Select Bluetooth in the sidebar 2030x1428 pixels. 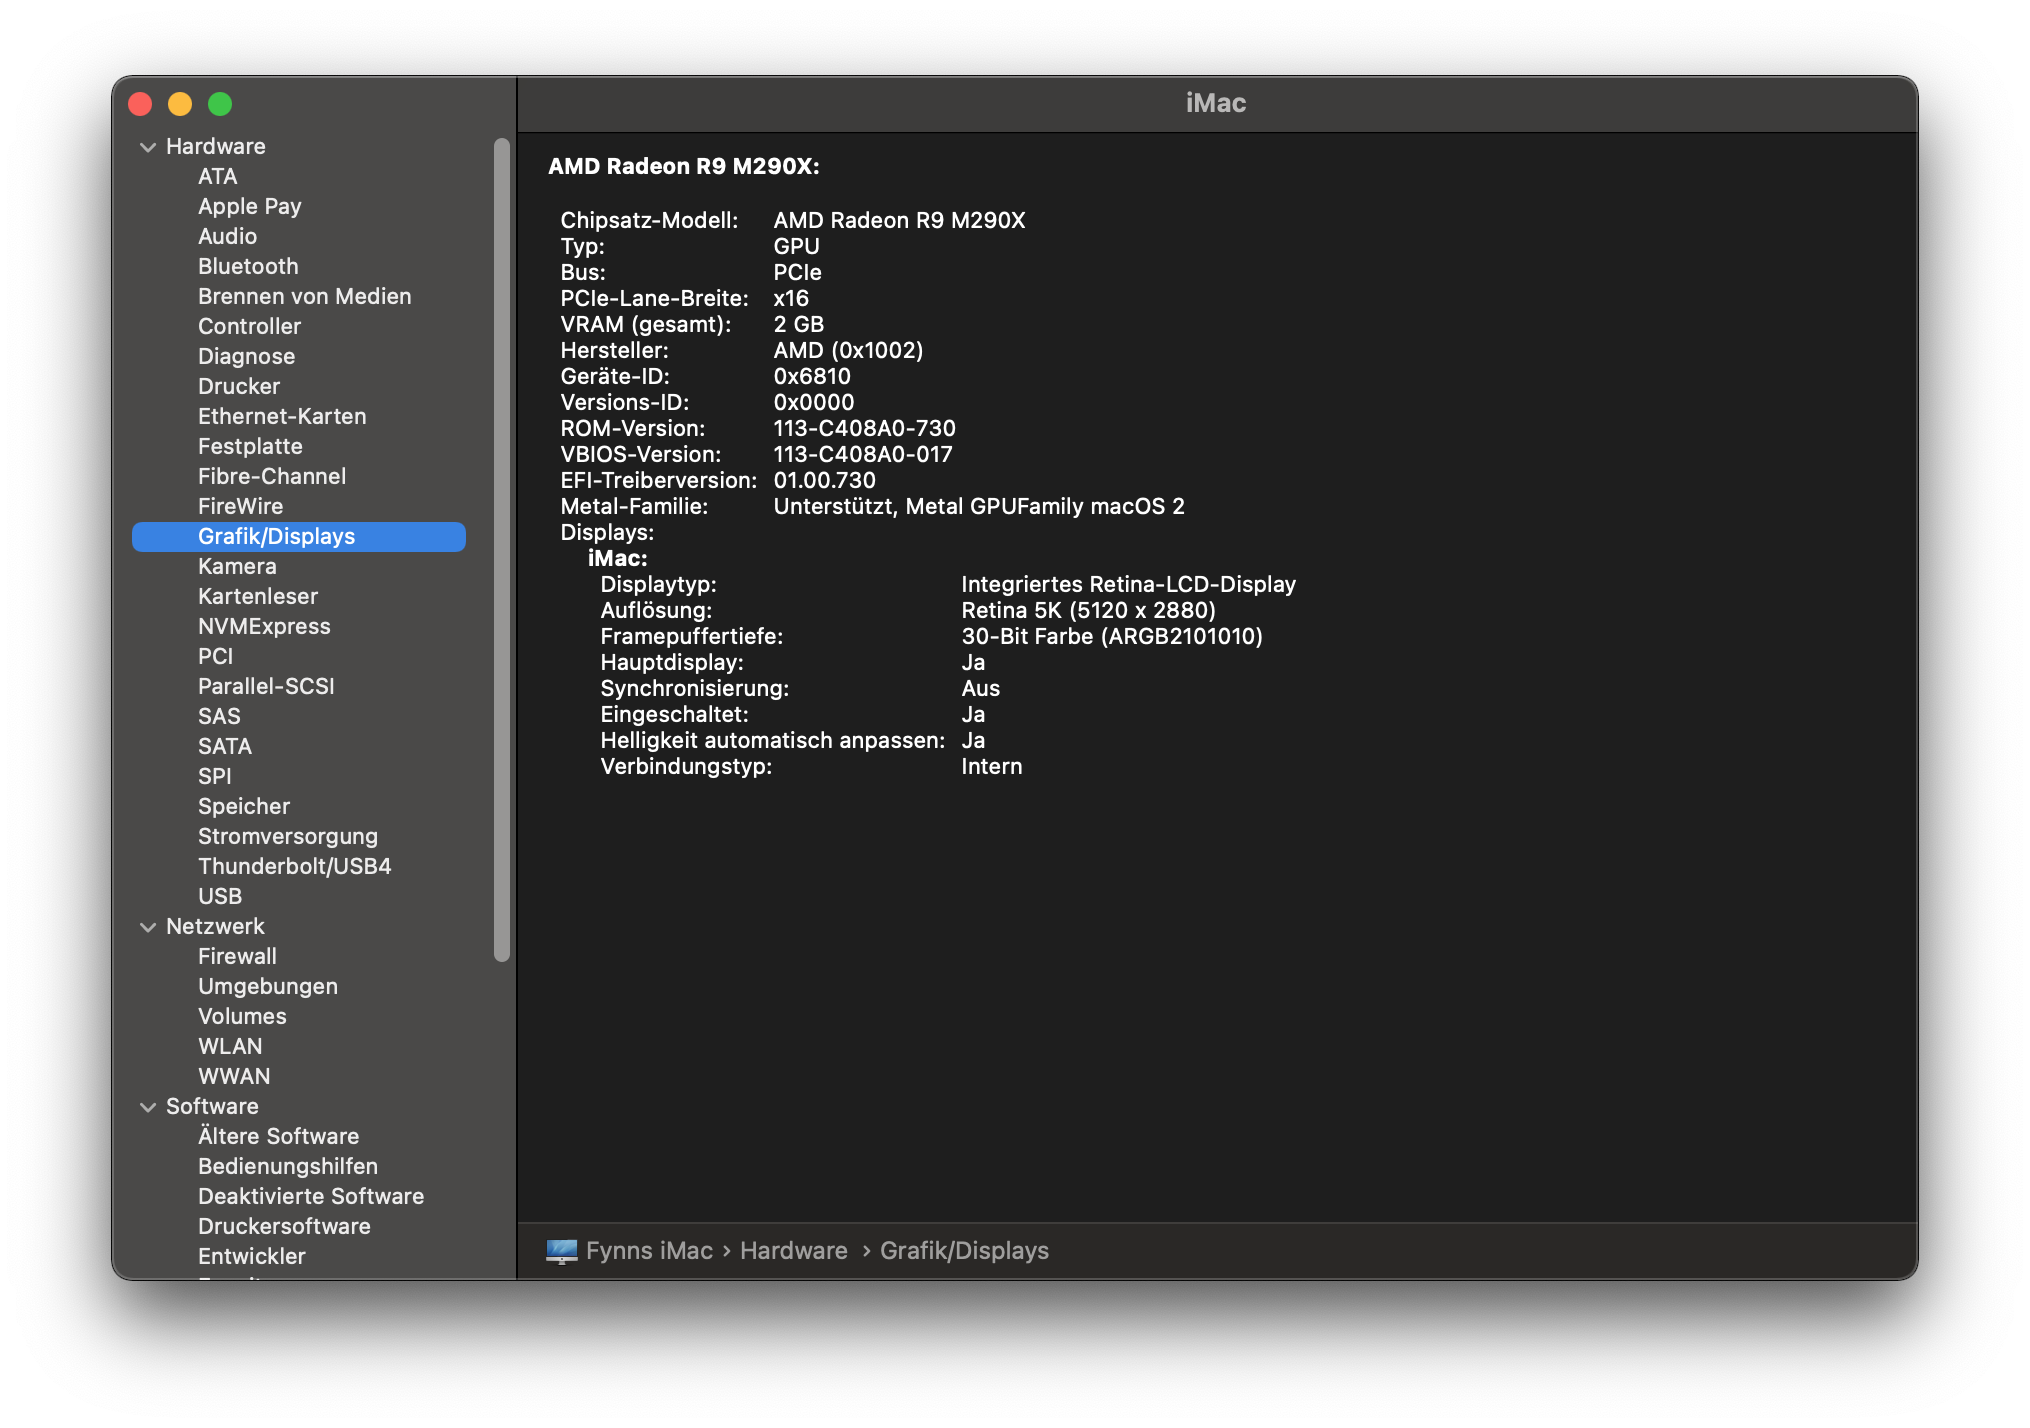248,266
